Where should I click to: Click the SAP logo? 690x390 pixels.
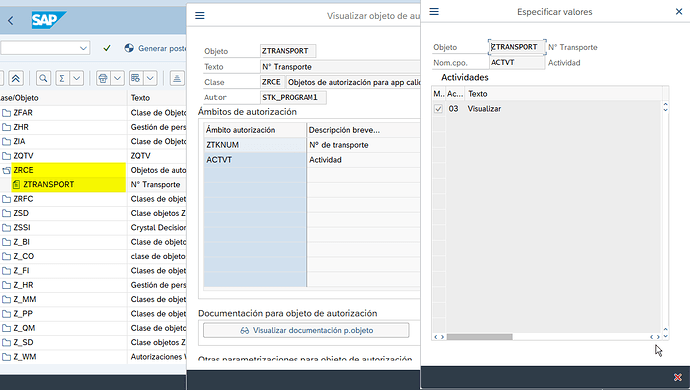pos(48,20)
